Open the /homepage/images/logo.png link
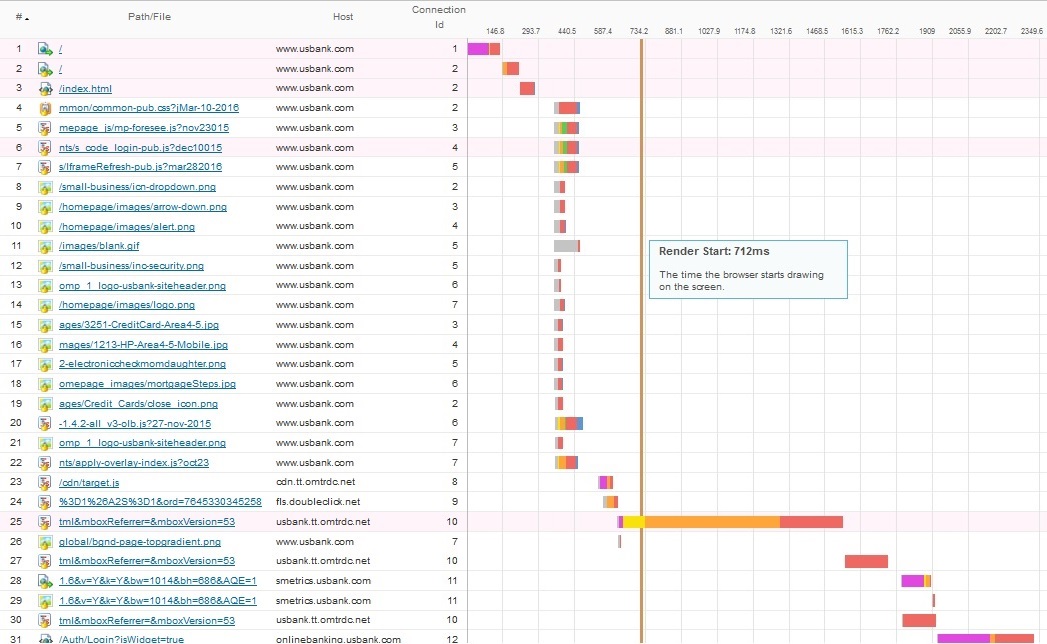Screen dimensions: 1047x644 click(x=127, y=305)
